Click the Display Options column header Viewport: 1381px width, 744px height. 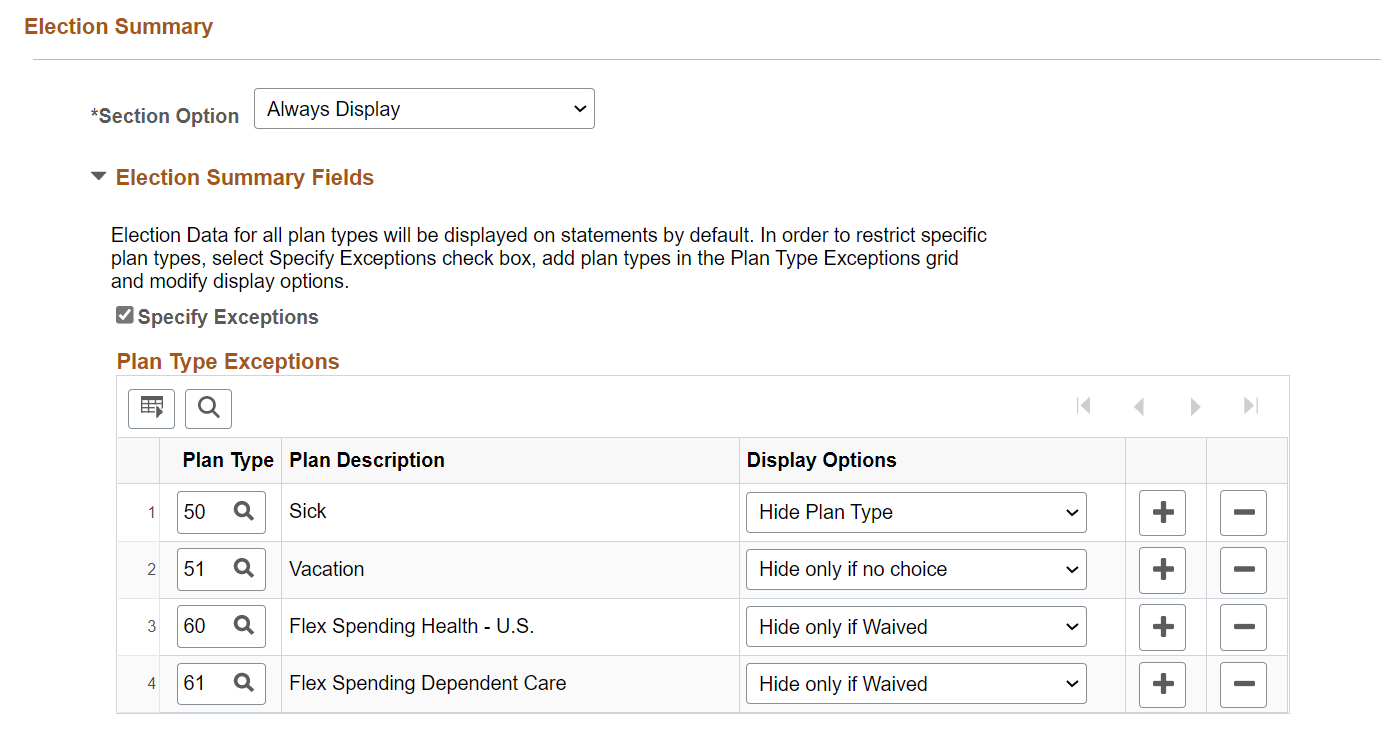pos(821,461)
